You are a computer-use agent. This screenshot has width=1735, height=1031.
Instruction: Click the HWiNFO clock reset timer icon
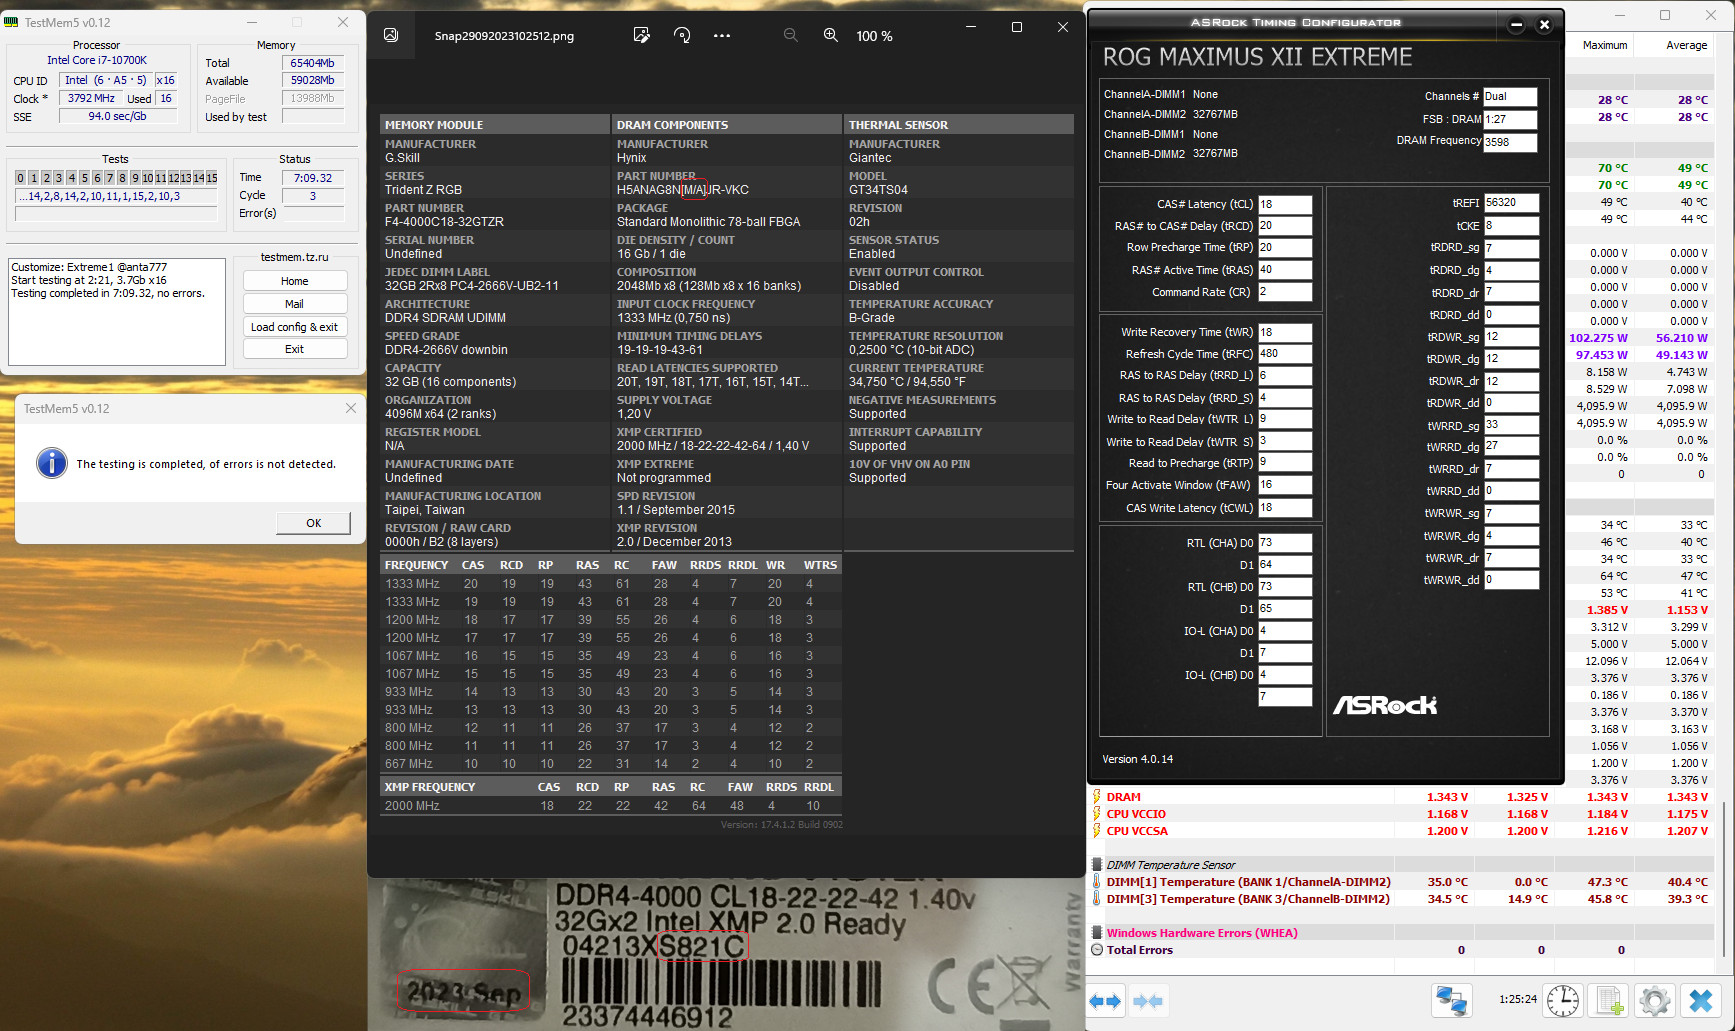[x=1562, y=1000]
